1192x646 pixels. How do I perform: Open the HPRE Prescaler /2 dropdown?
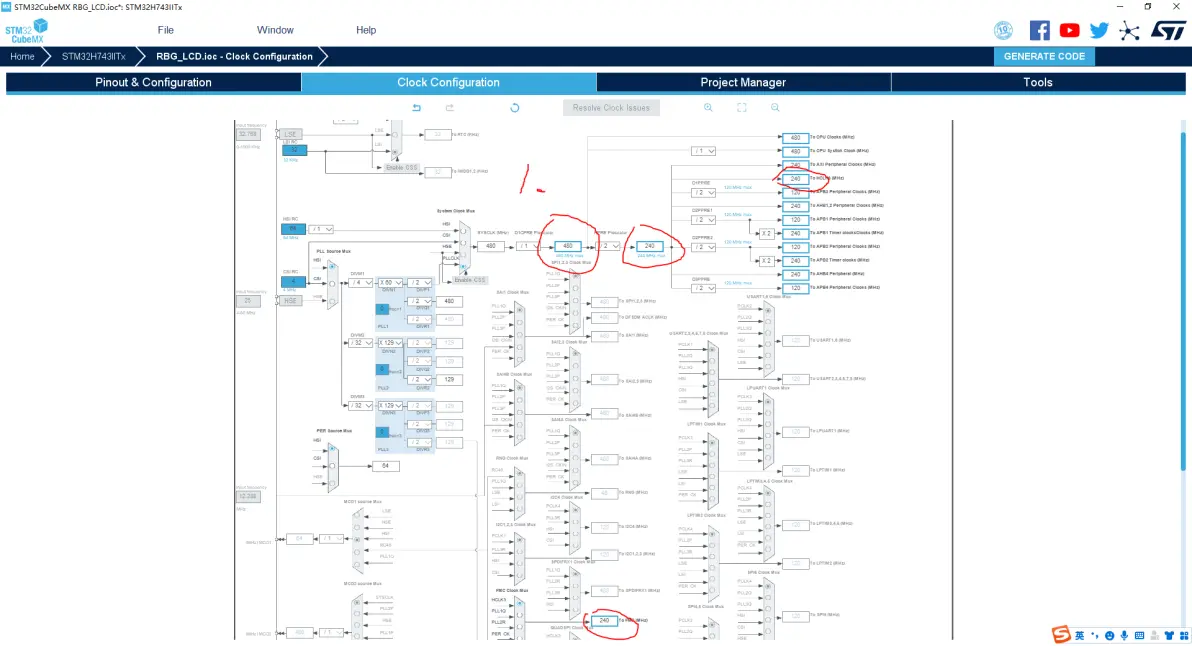coord(609,246)
